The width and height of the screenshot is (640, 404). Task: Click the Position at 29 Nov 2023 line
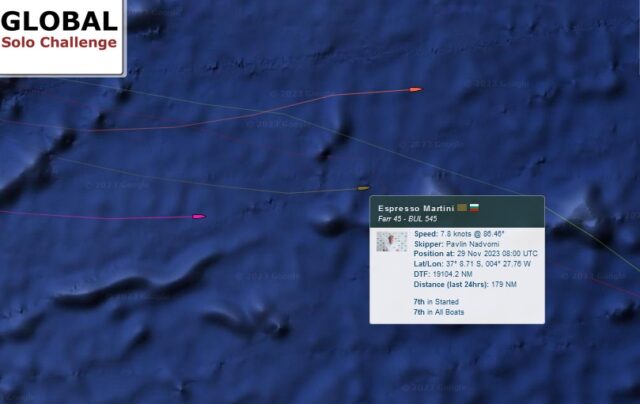tap(476, 253)
